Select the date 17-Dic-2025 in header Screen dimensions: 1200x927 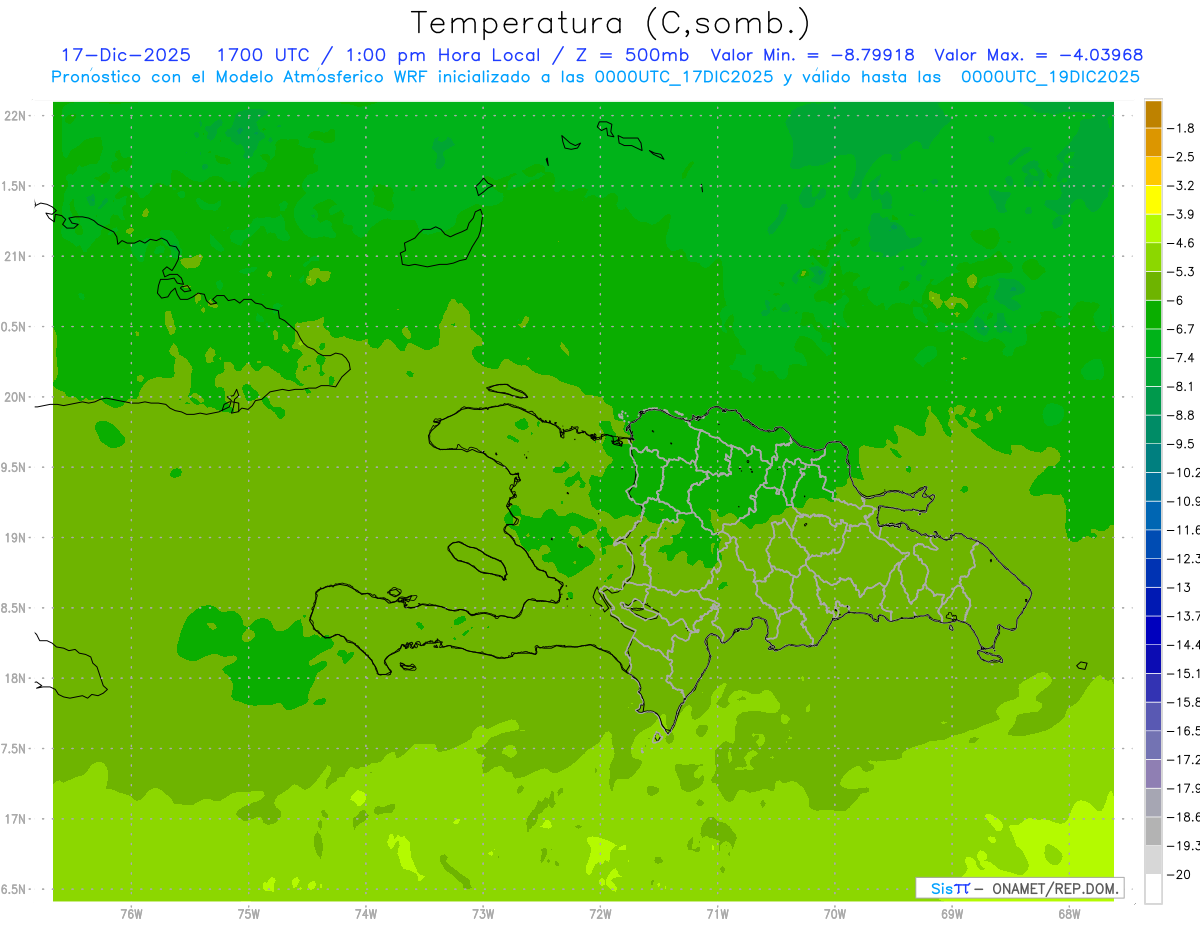click(x=126, y=56)
